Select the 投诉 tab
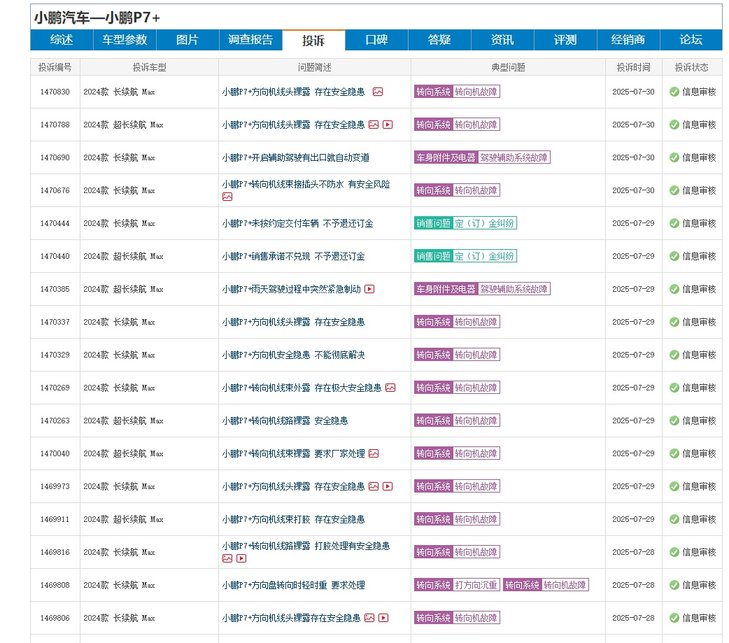This screenshot has height=643, width=729. (x=314, y=40)
